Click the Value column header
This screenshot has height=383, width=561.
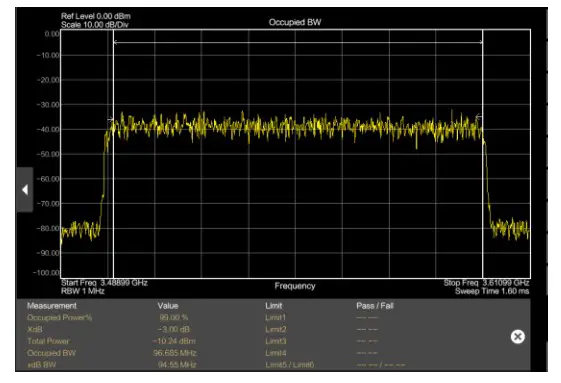(x=168, y=306)
